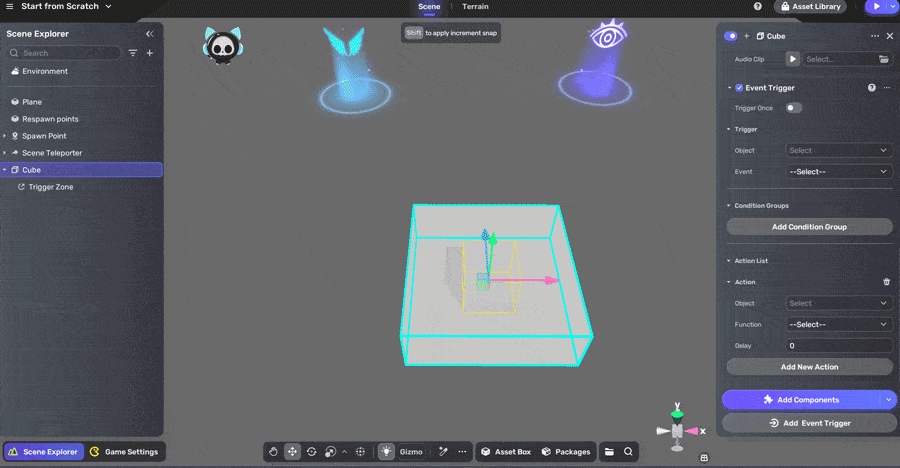Viewport: 900px width, 468px height.
Task: Select the hand pan tool
Action: [x=274, y=452]
